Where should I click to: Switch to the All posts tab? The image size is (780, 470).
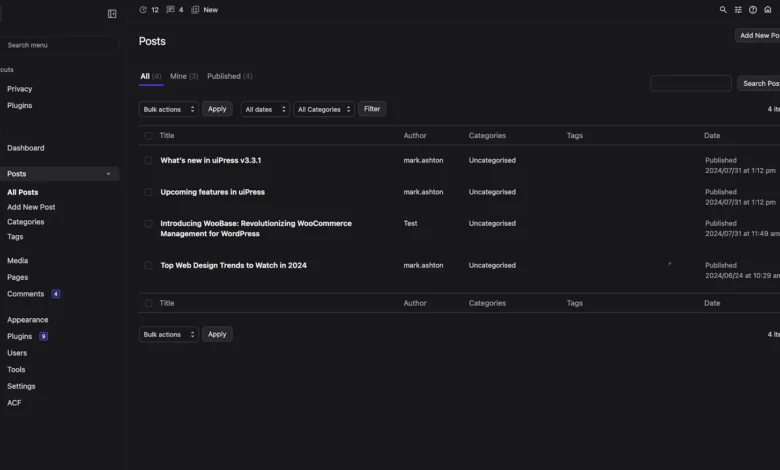click(x=151, y=76)
